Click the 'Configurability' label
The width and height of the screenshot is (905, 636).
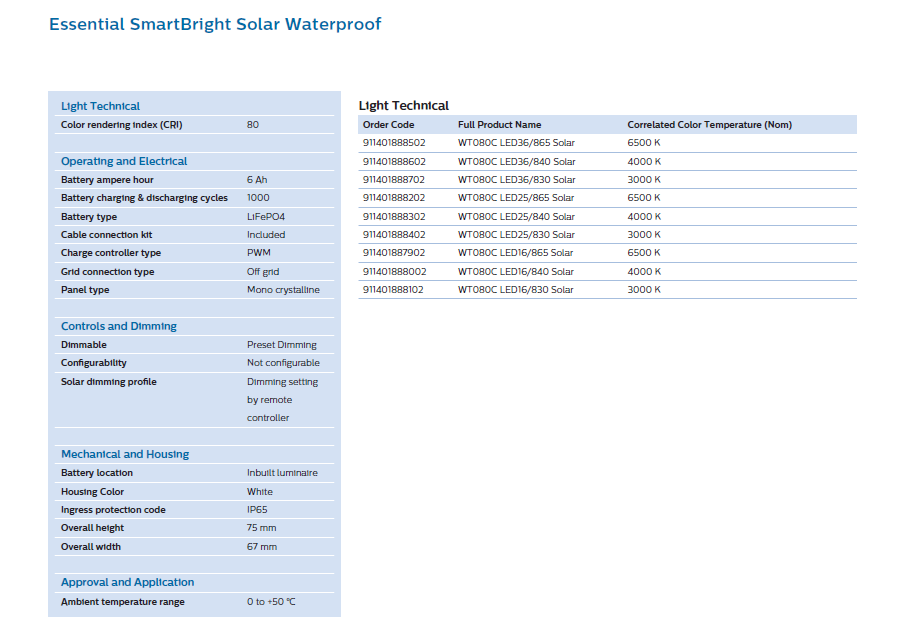pyautogui.click(x=94, y=363)
